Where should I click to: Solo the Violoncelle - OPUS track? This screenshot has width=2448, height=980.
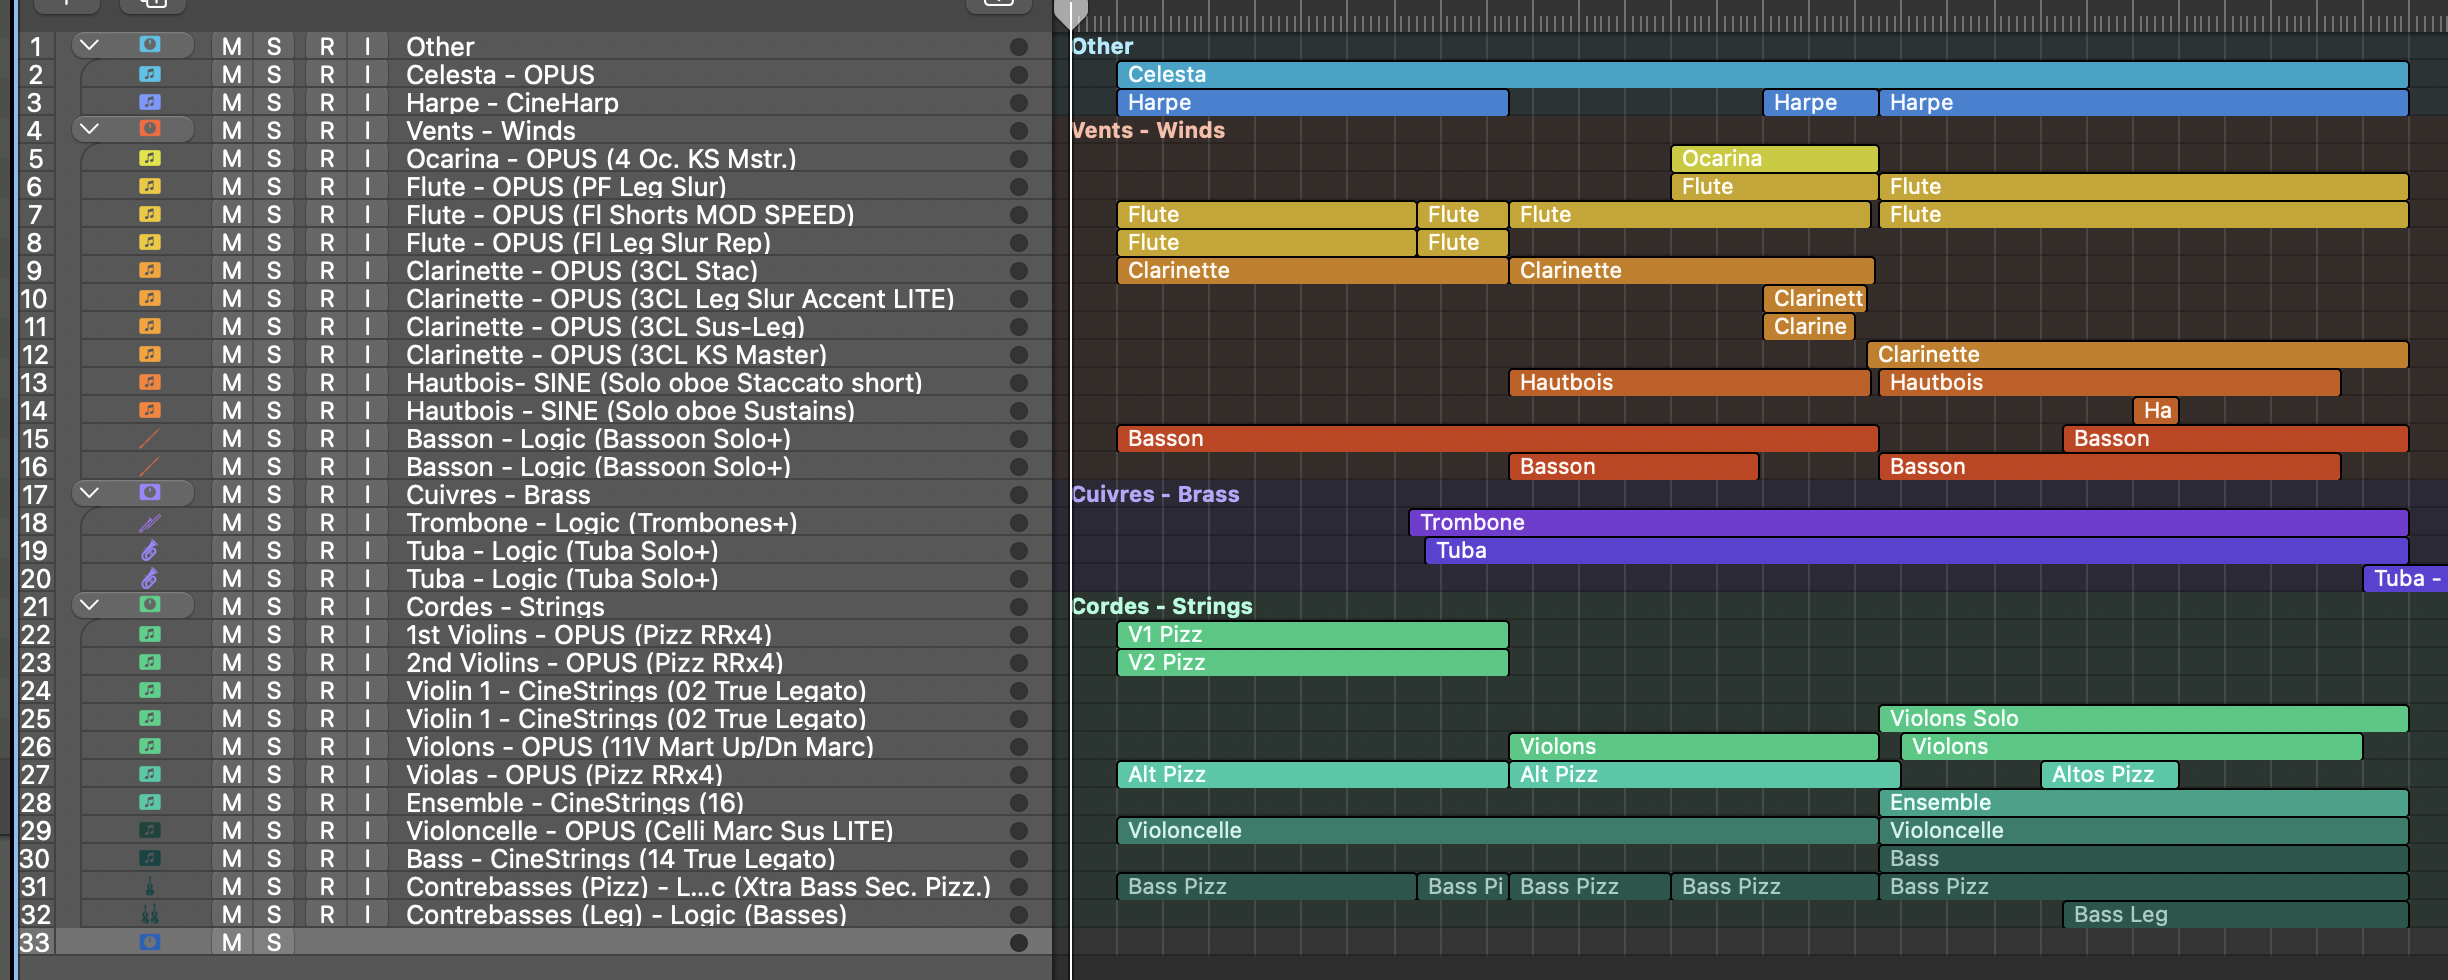(x=274, y=830)
